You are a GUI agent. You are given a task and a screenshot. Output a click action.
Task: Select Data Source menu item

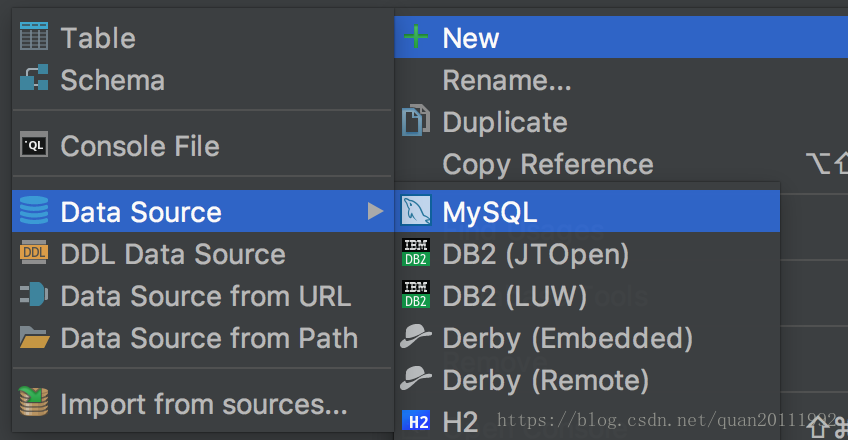coord(203,211)
